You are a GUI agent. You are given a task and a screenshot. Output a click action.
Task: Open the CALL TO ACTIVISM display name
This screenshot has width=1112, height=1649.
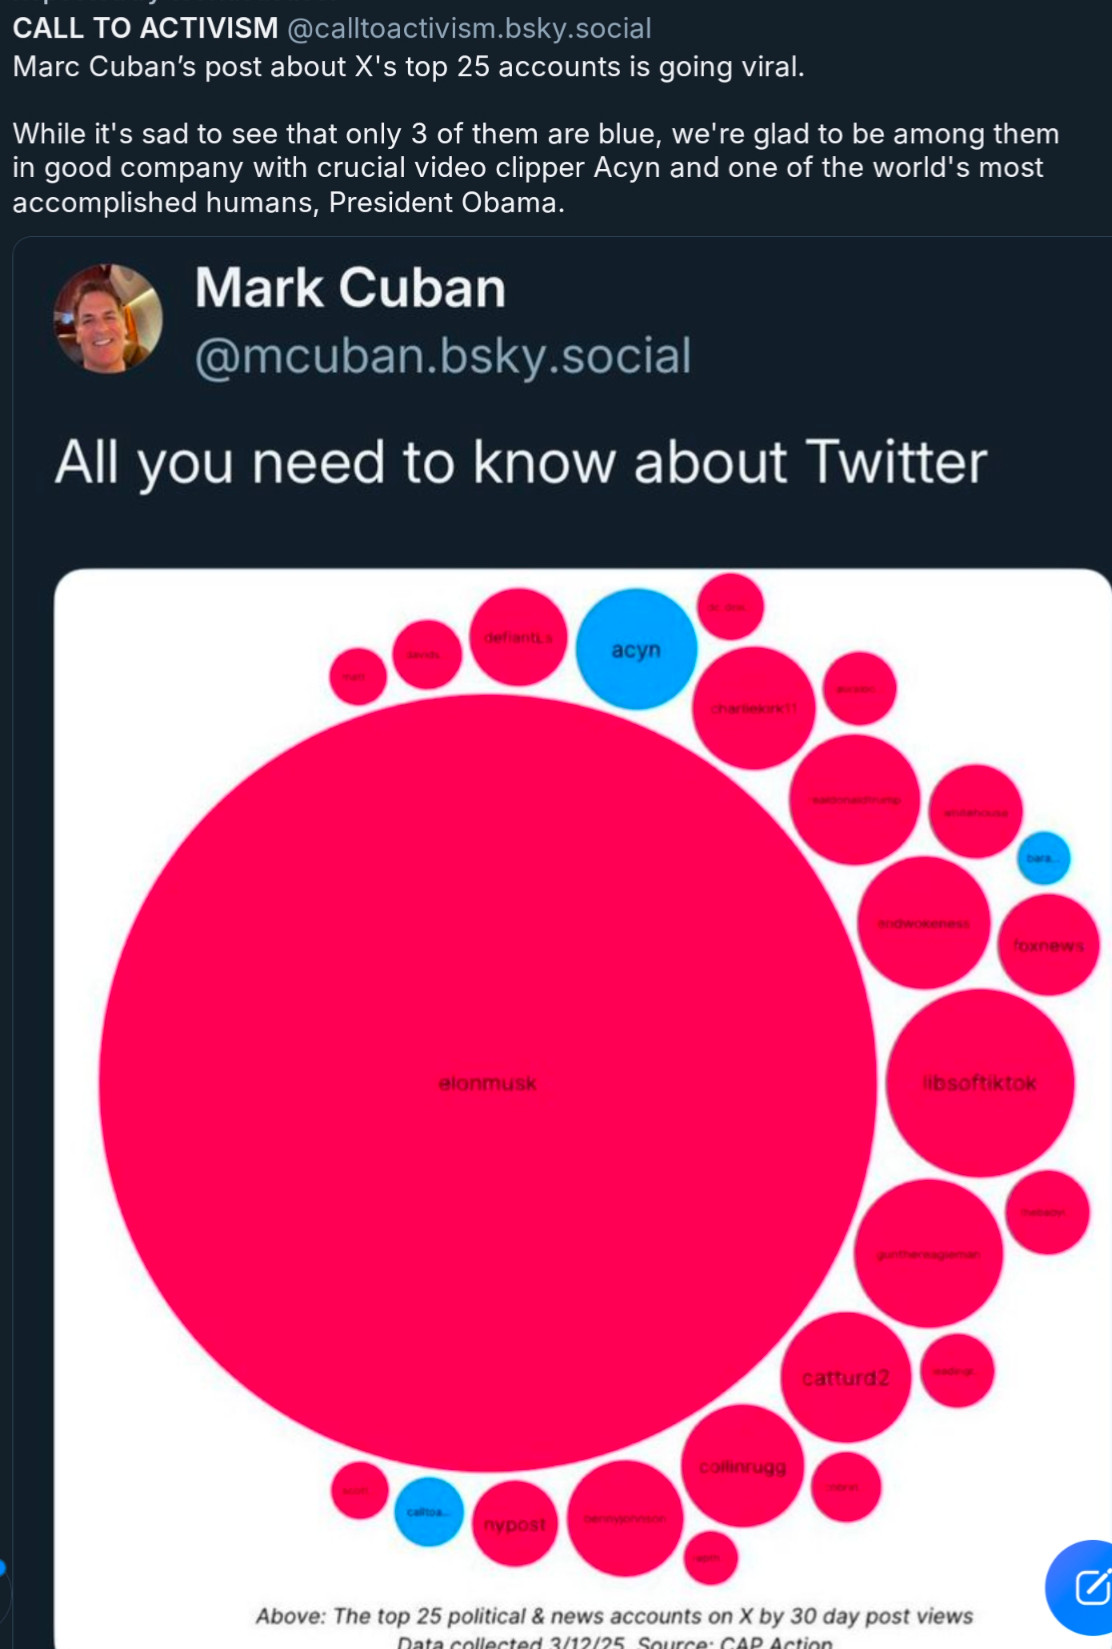click(x=145, y=28)
